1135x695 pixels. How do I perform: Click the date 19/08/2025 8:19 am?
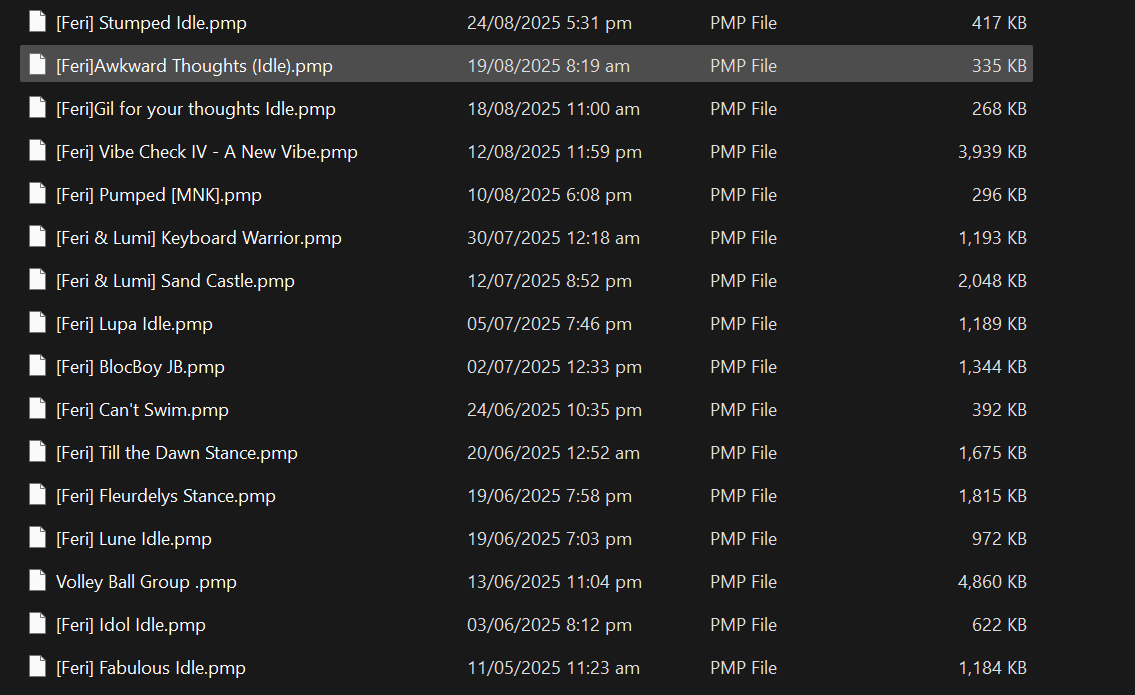pos(549,66)
